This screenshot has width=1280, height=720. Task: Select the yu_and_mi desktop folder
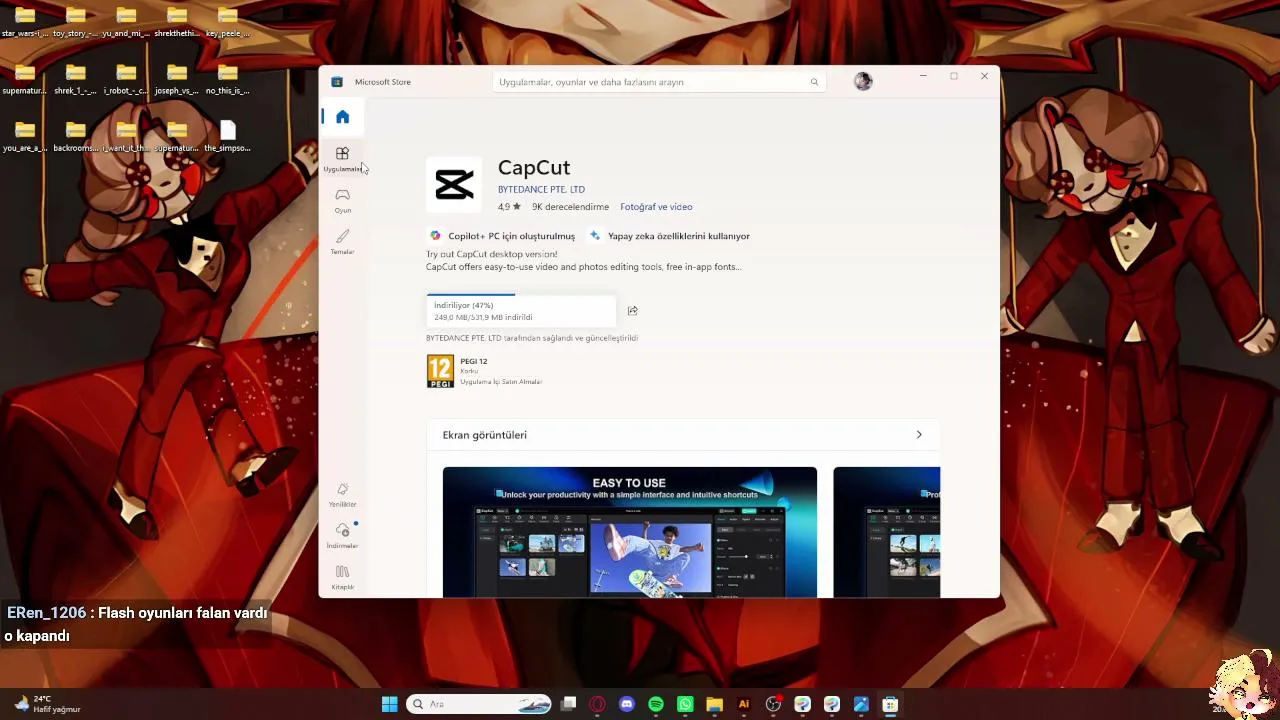coord(126,22)
